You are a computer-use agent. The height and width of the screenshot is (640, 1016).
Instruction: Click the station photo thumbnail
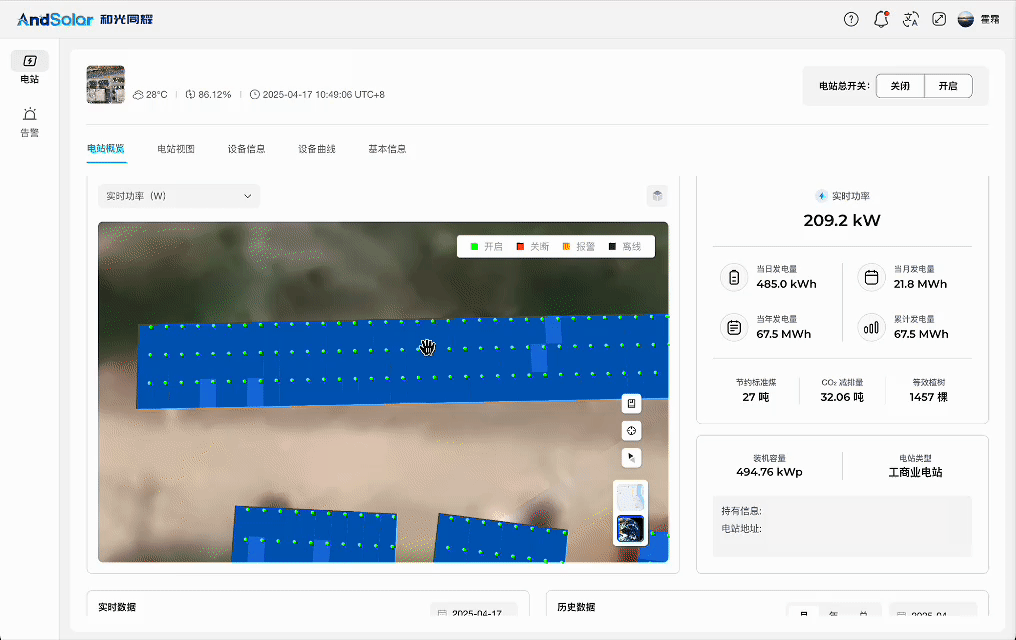106,85
